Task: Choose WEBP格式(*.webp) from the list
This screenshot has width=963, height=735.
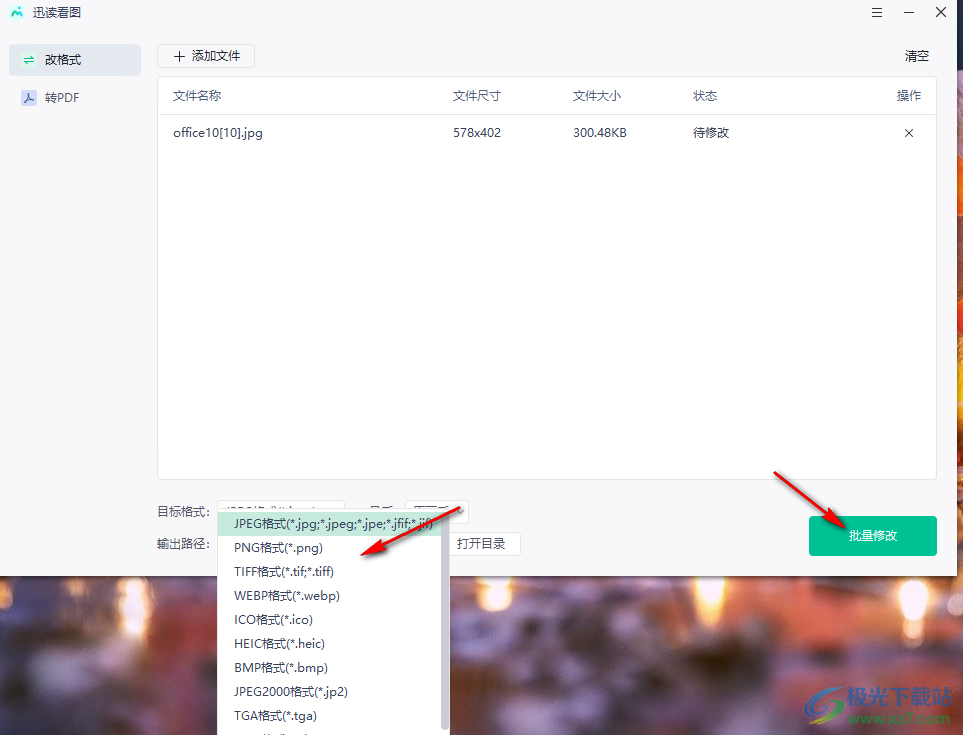Action: (329, 596)
